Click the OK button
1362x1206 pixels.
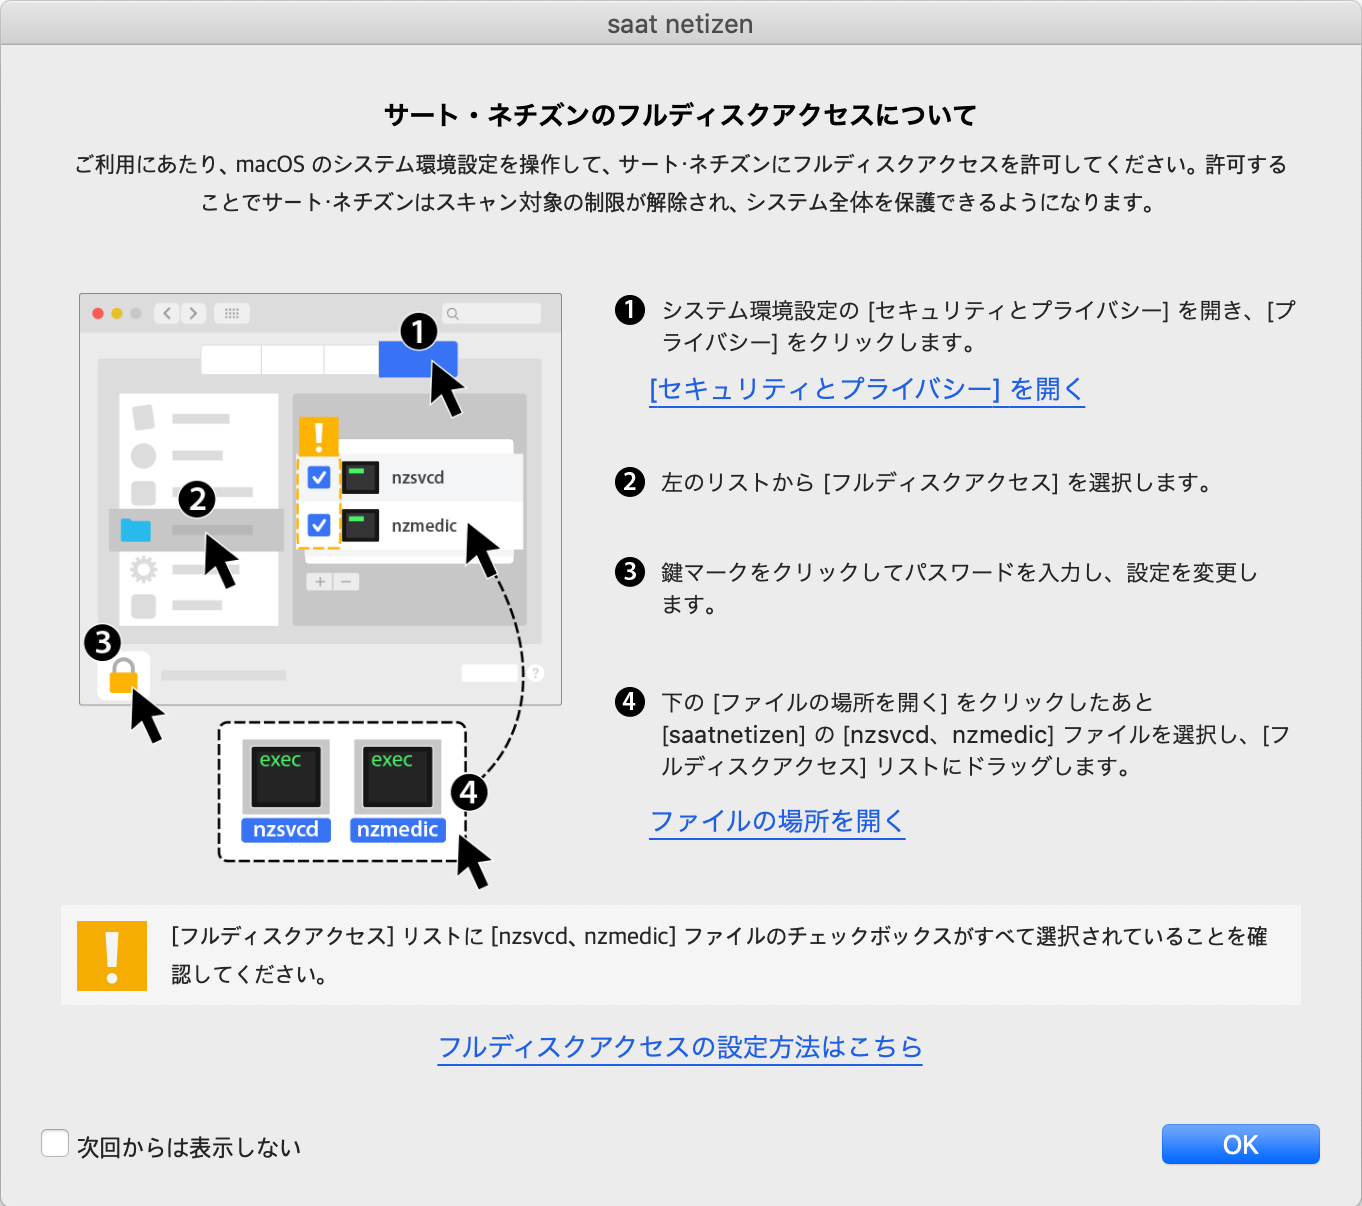1240,1144
